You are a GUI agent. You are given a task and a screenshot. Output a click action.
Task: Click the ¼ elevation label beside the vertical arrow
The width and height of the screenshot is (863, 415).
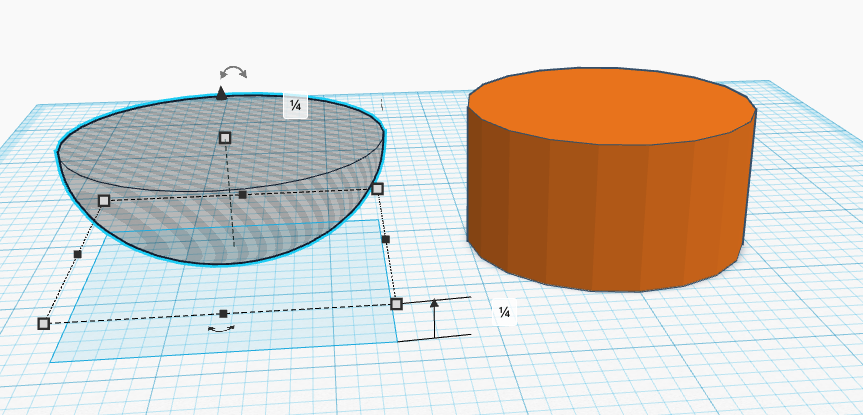coord(505,312)
